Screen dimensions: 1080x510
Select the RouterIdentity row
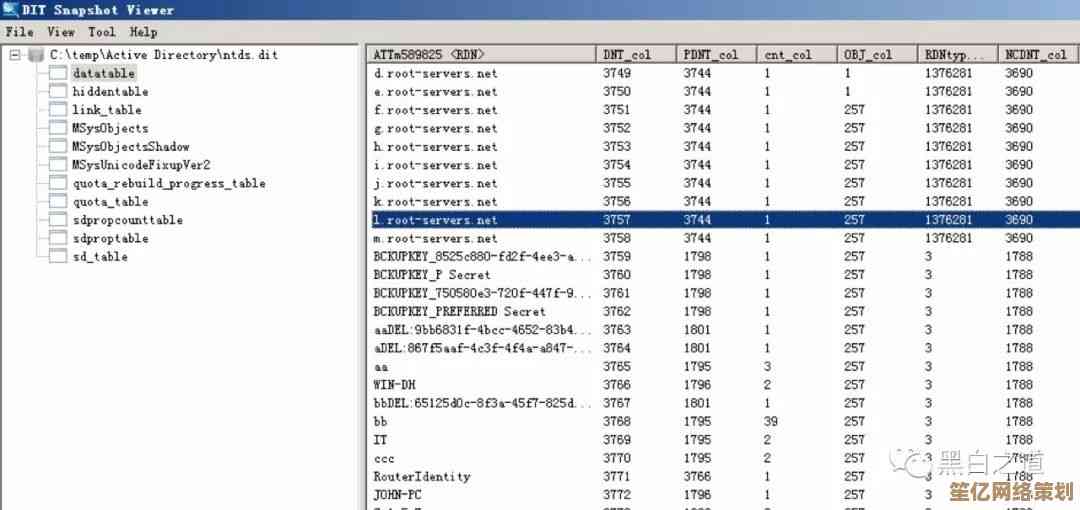click(422, 477)
